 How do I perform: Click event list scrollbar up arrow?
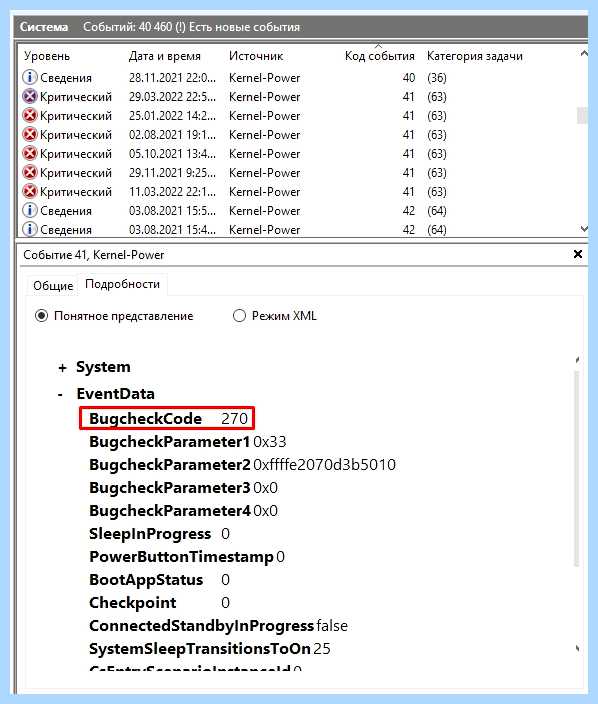[x=583, y=53]
